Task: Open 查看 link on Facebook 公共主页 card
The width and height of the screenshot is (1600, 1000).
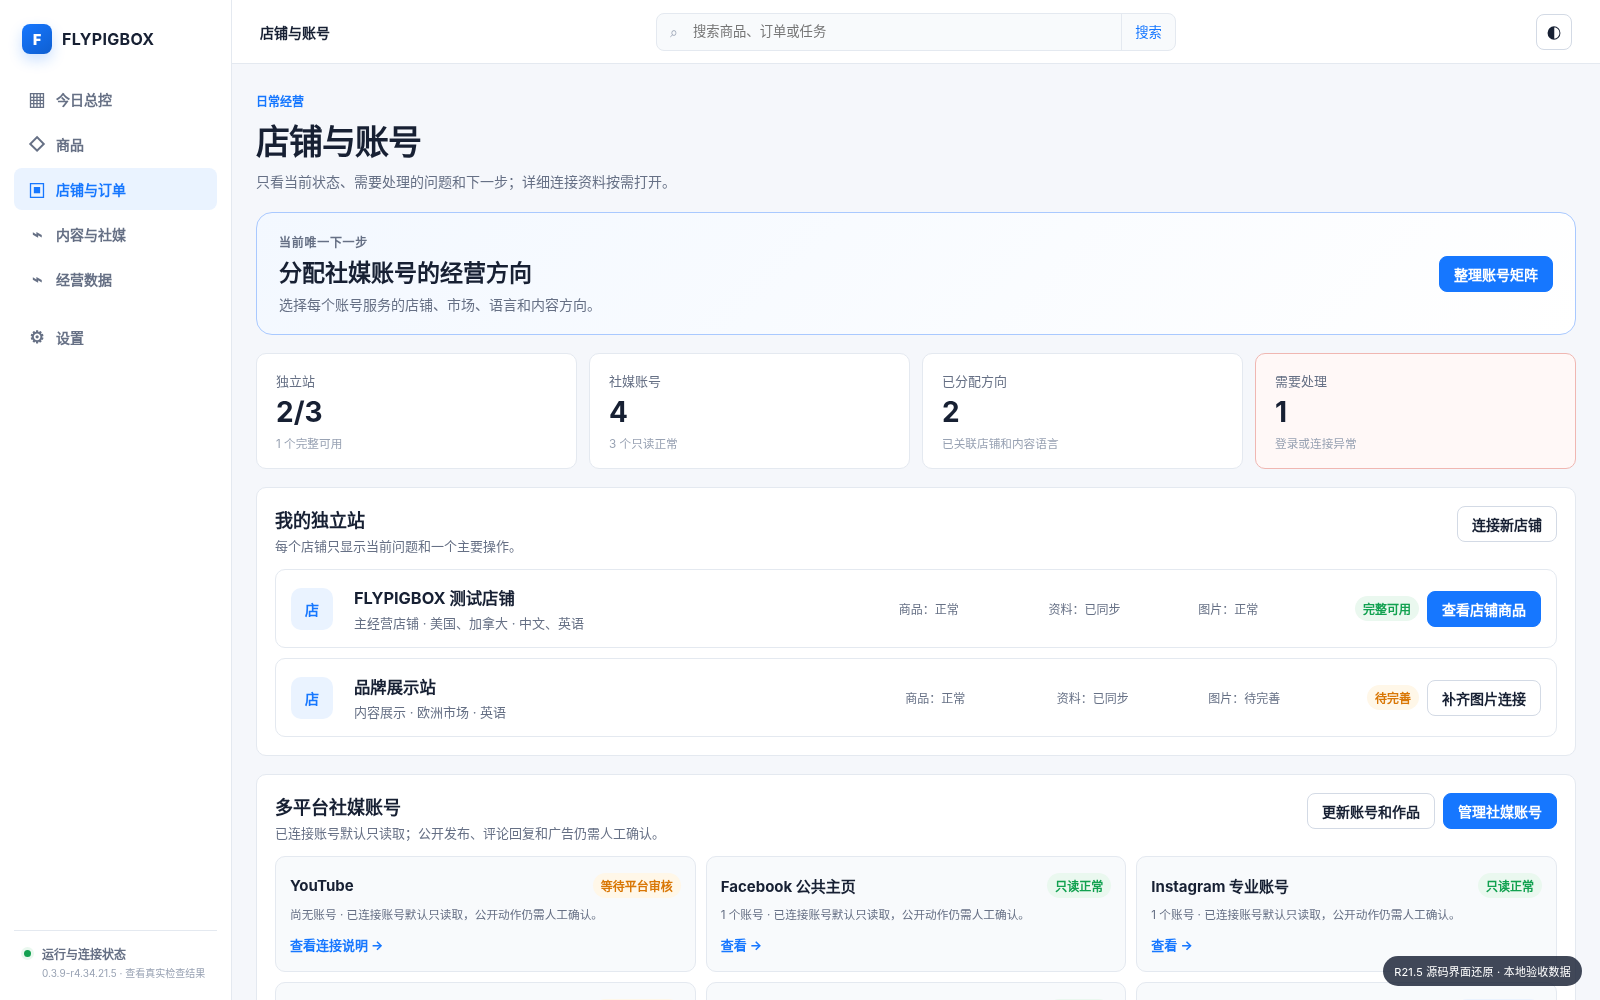Action: [741, 945]
